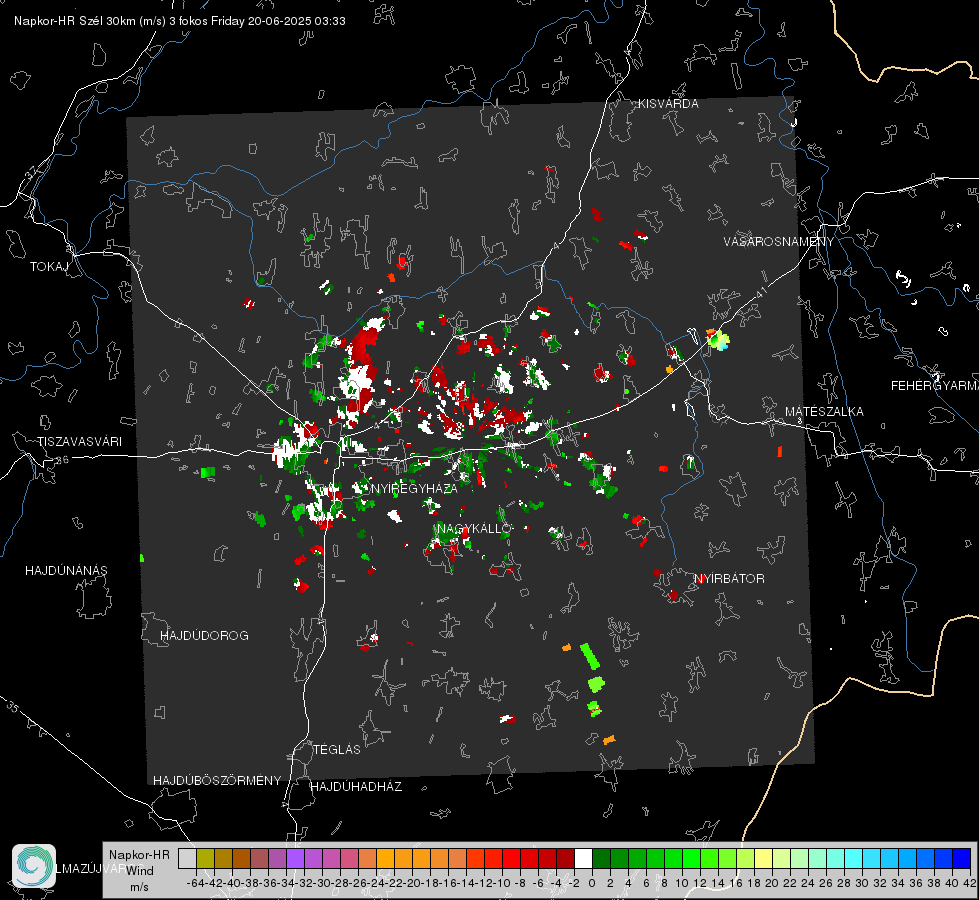Click the TISZAVASVÁRI town label

coord(79,442)
